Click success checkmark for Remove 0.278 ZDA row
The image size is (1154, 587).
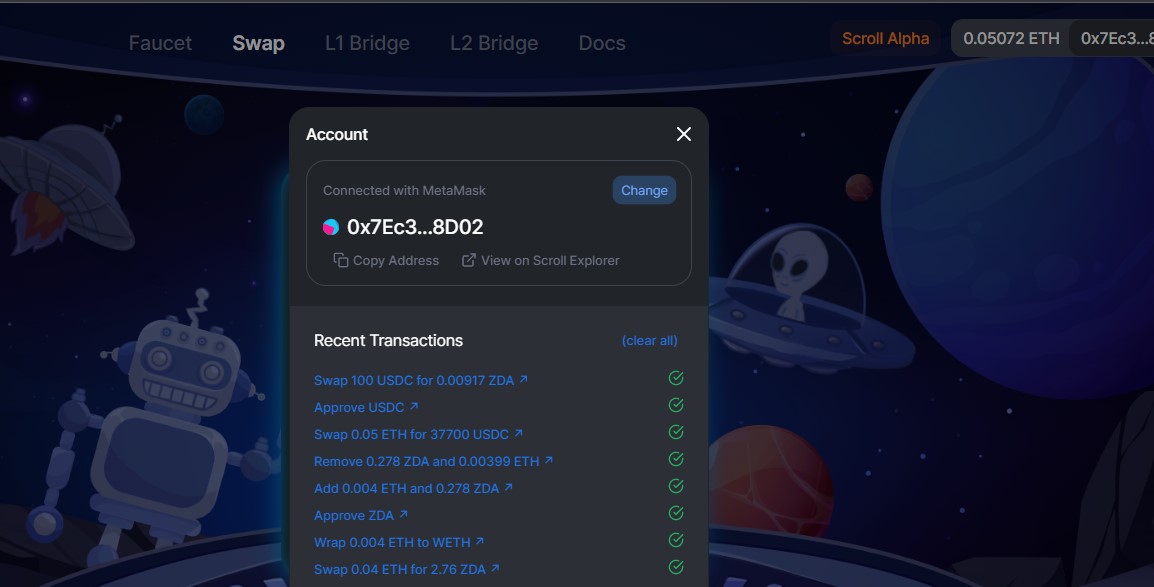[676, 459]
